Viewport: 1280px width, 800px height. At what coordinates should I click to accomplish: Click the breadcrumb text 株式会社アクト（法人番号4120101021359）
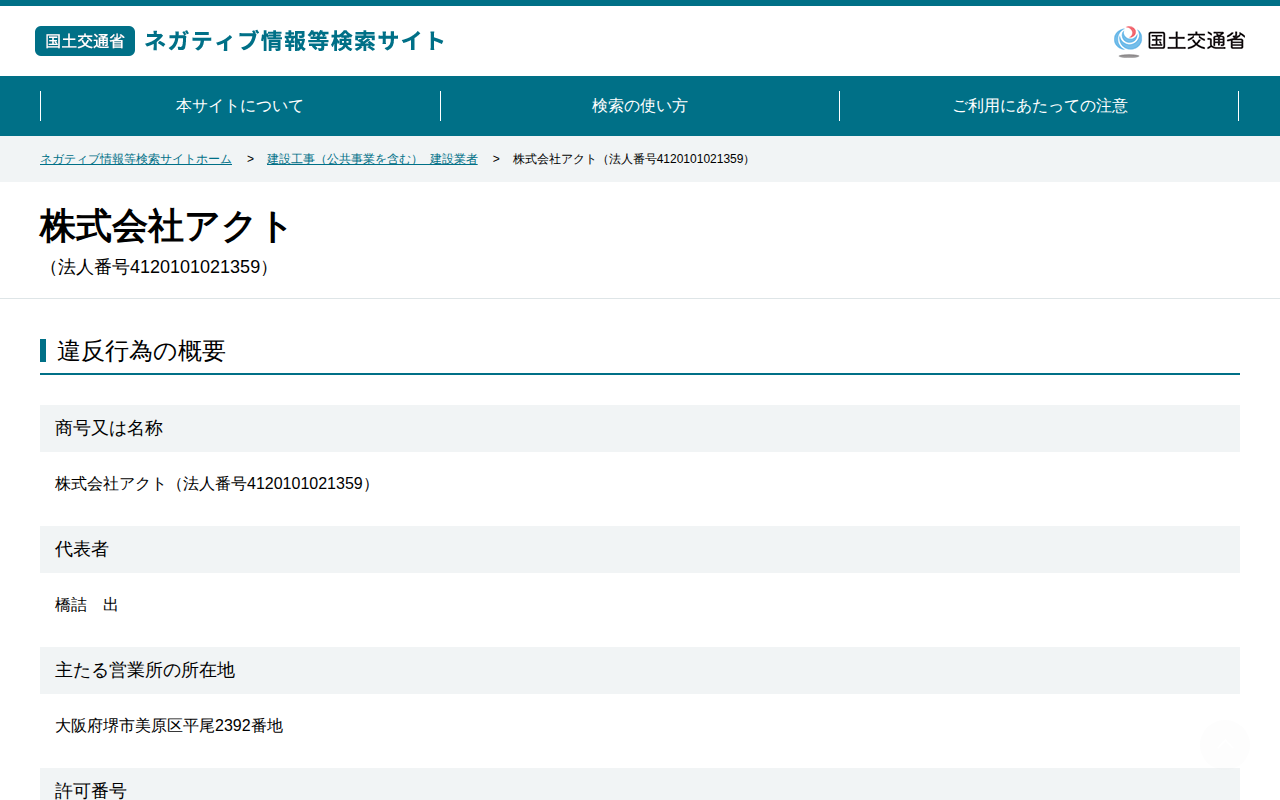coord(633,159)
